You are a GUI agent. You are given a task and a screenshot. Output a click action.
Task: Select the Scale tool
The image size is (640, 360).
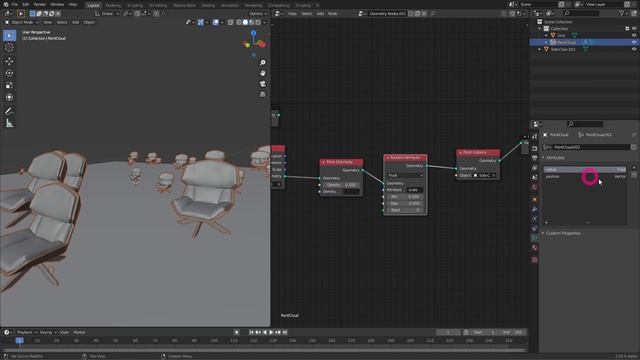pos(9,85)
